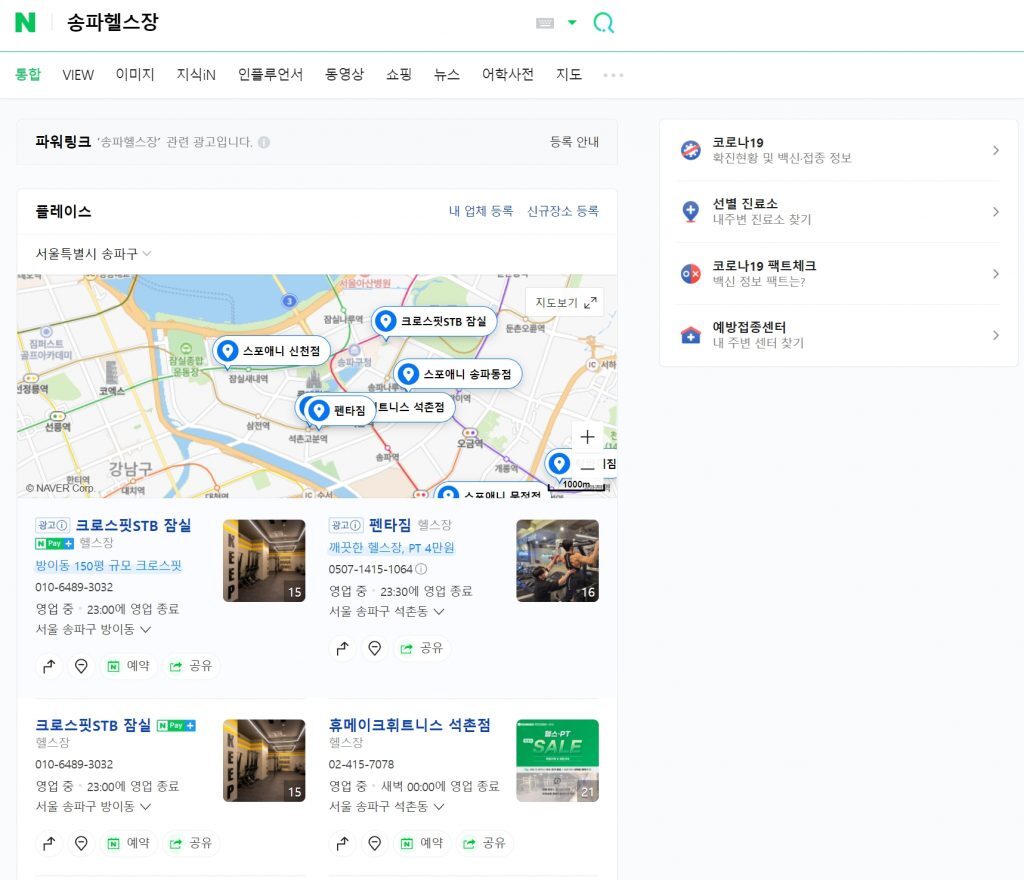
Task: Click the 예방접종센터 house icon
Action: tap(690, 335)
